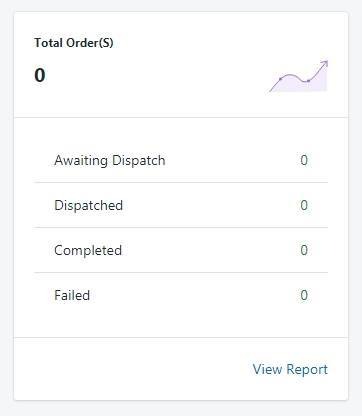The width and height of the screenshot is (362, 416).
Task: Click the bold total orders zero figure
Action: point(40,75)
